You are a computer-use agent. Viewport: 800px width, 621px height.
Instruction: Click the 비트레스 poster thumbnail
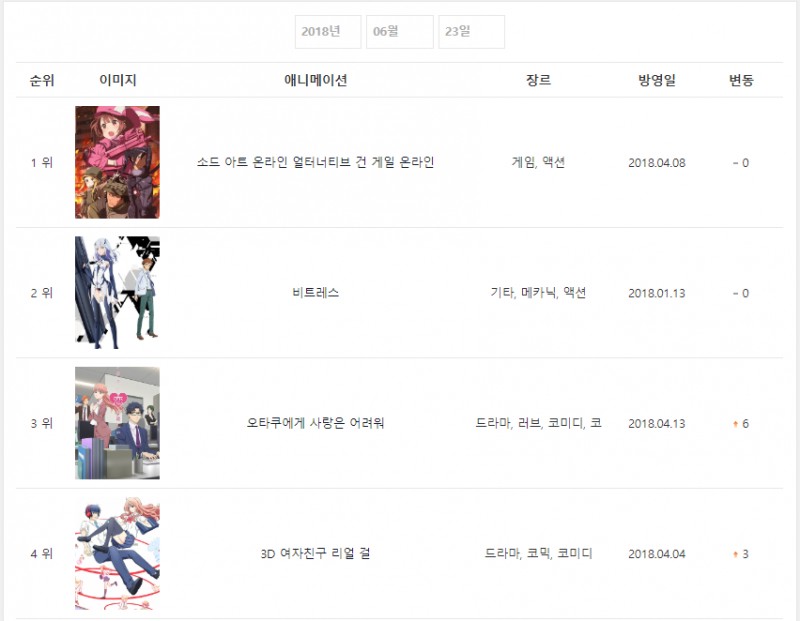pyautogui.click(x=117, y=292)
